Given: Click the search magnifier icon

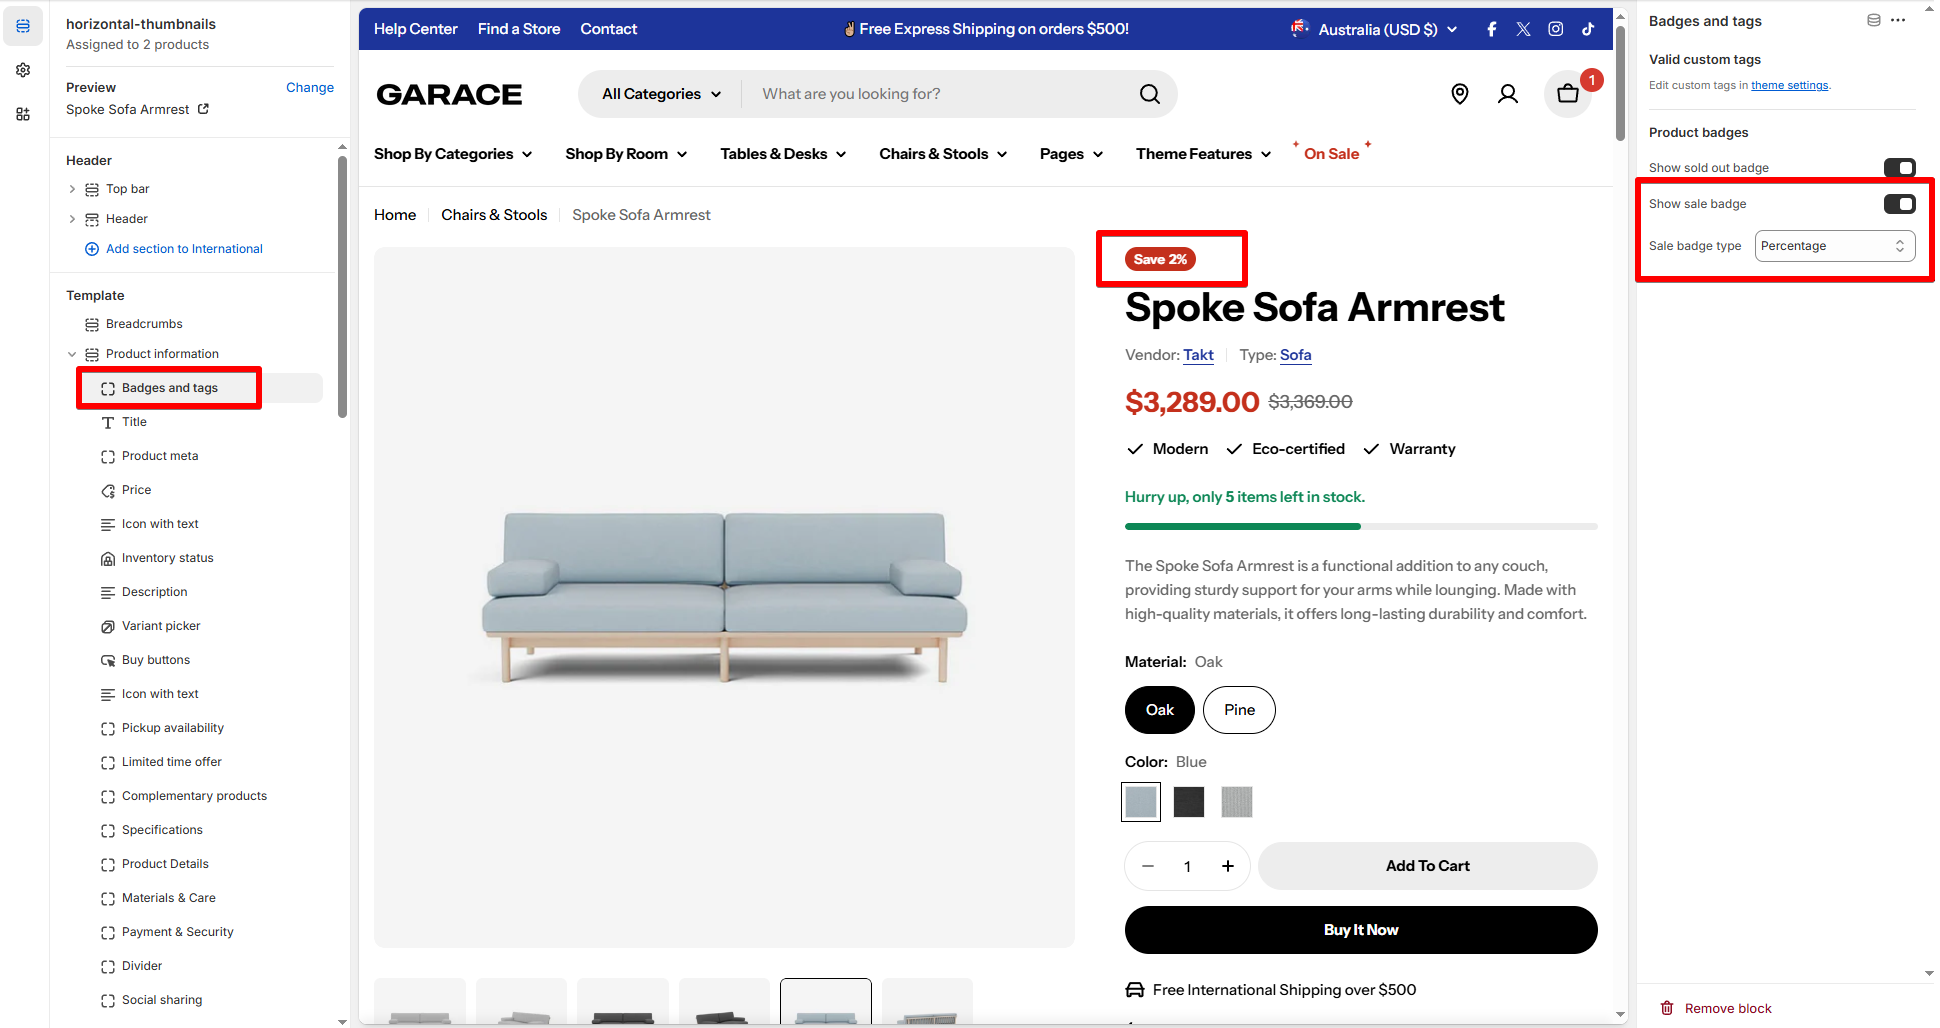Looking at the screenshot, I should coord(1150,94).
